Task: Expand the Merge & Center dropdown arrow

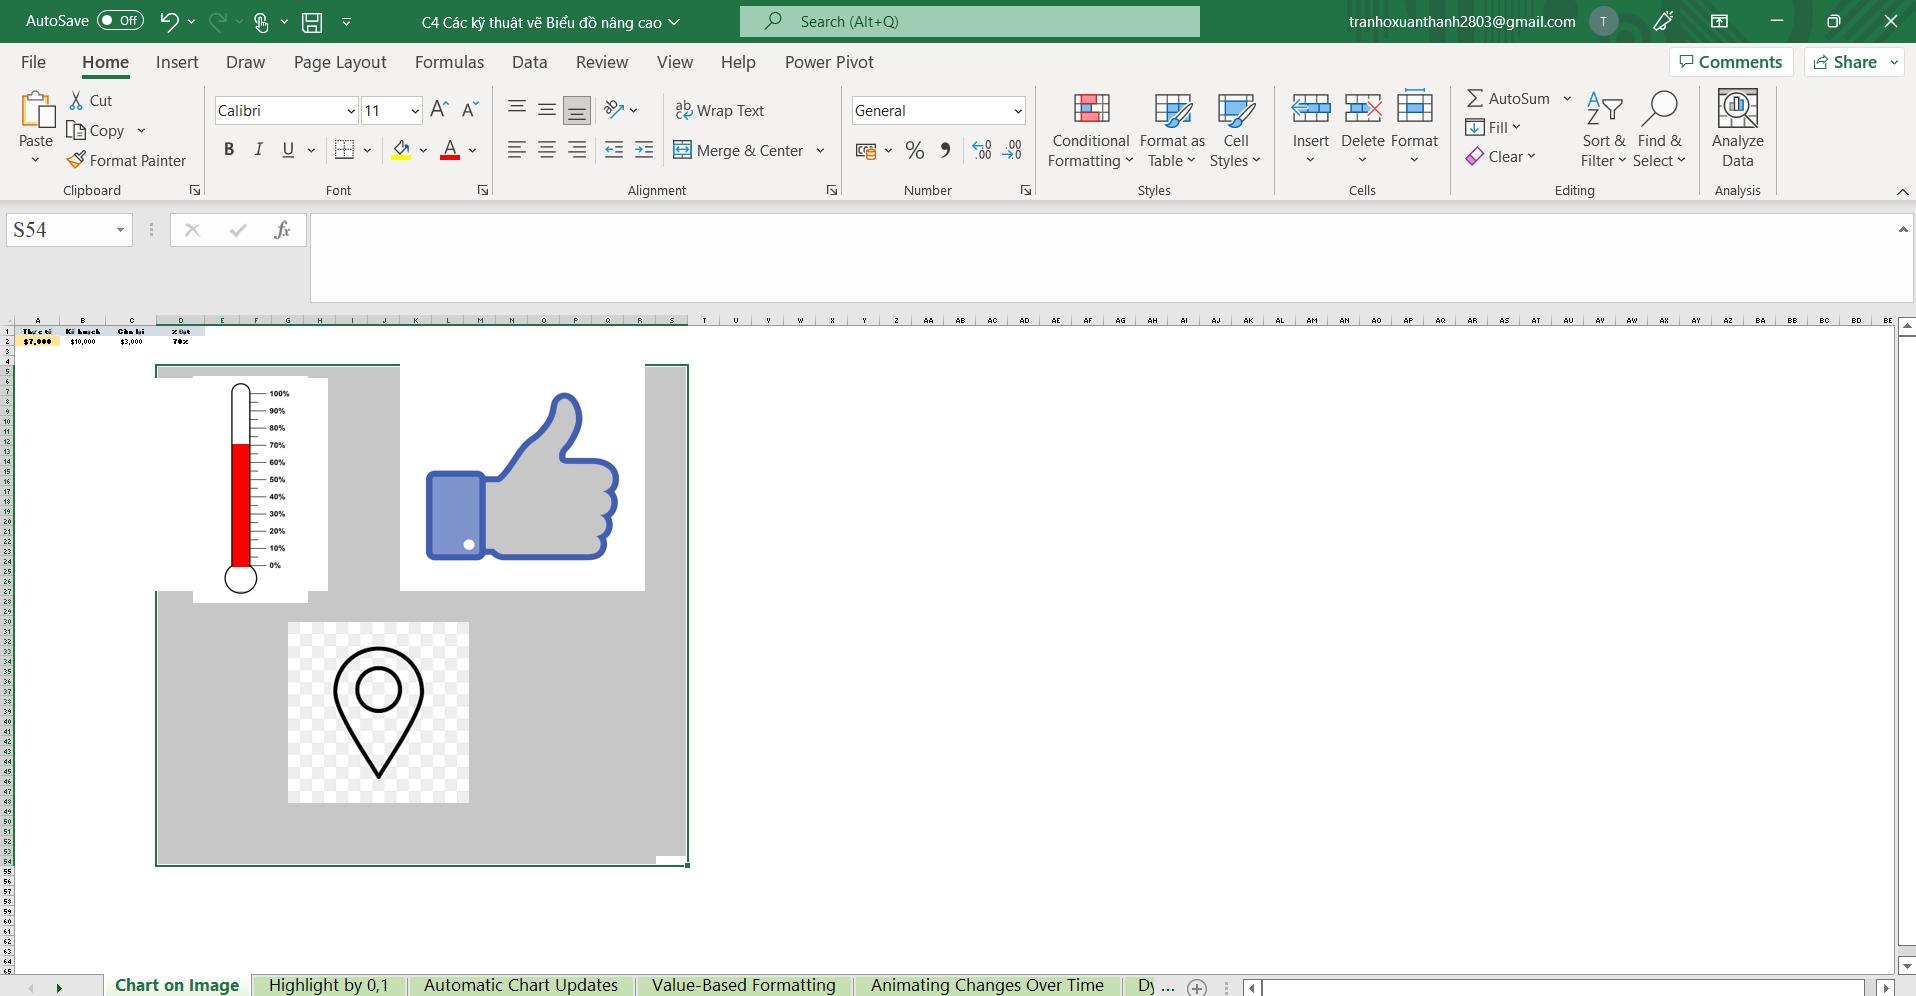Action: coord(821,151)
